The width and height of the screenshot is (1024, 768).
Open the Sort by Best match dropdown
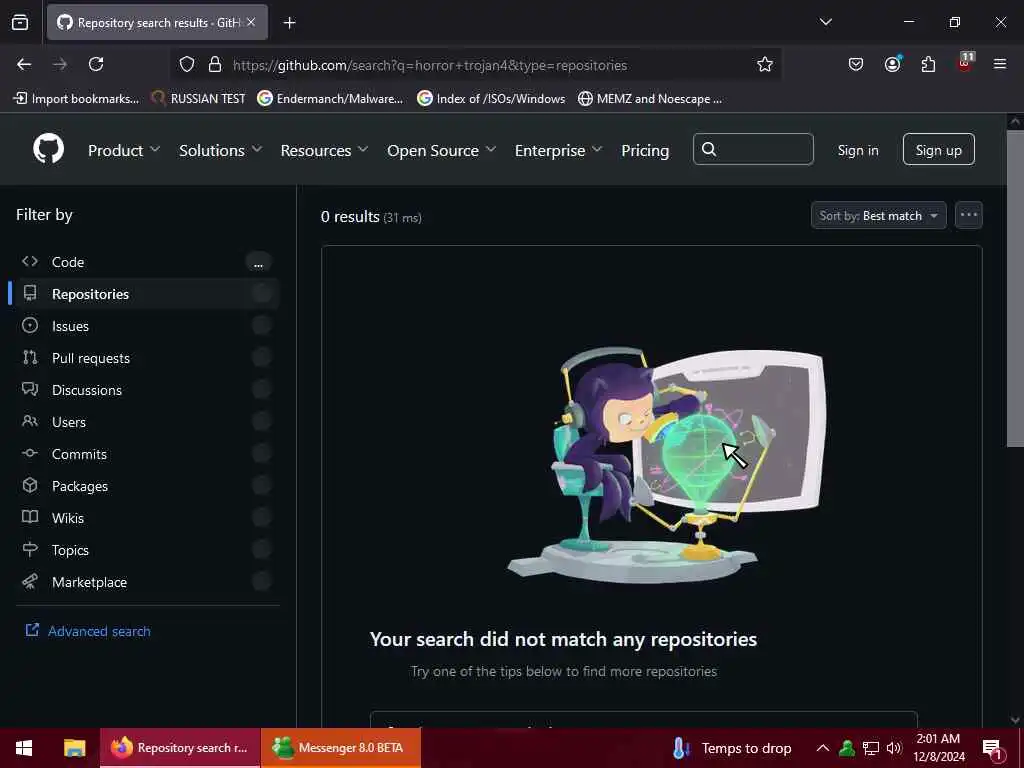[878, 215]
